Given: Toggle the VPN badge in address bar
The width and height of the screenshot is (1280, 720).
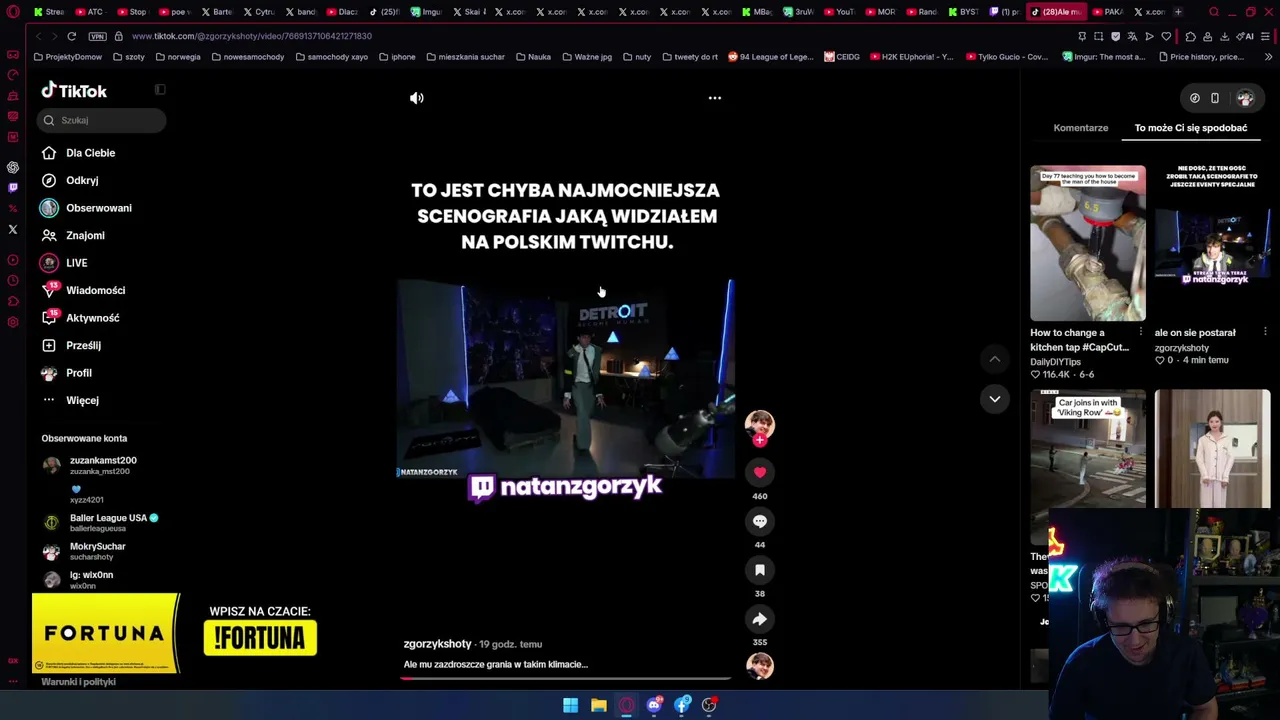Looking at the screenshot, I should point(97,36).
